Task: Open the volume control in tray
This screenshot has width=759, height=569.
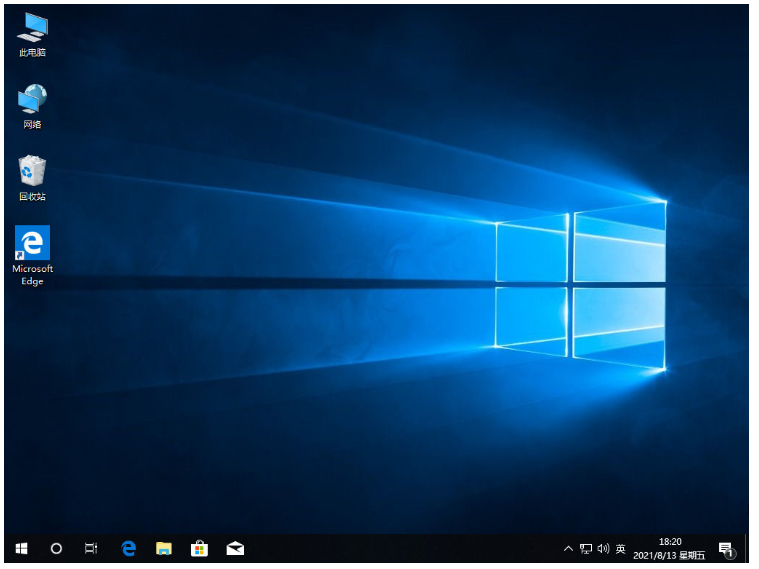Action: pos(603,548)
